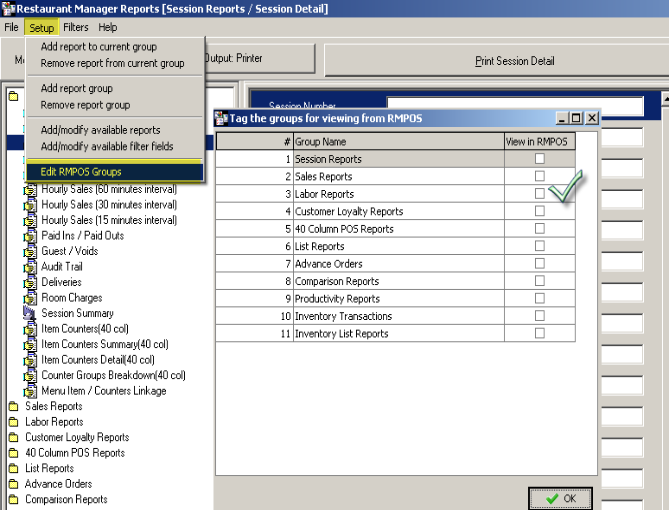Click the List Reports folder icon
669x510 pixels.
tap(14, 469)
